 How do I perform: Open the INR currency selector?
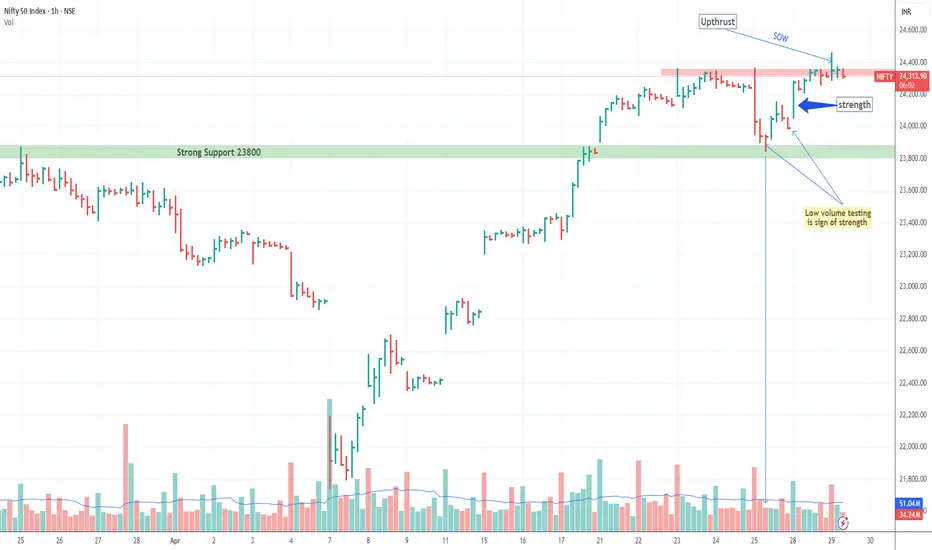point(906,12)
